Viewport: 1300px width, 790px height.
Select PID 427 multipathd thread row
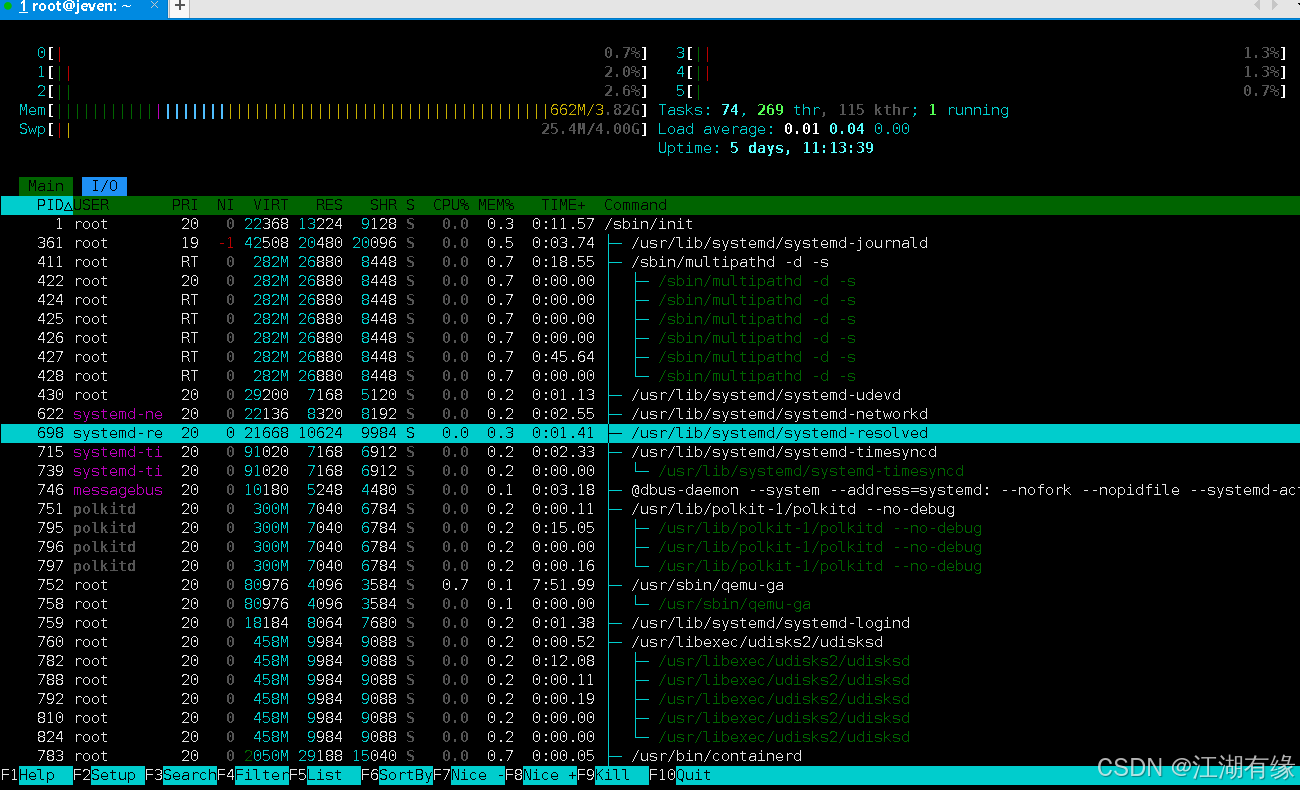[x=650, y=357]
